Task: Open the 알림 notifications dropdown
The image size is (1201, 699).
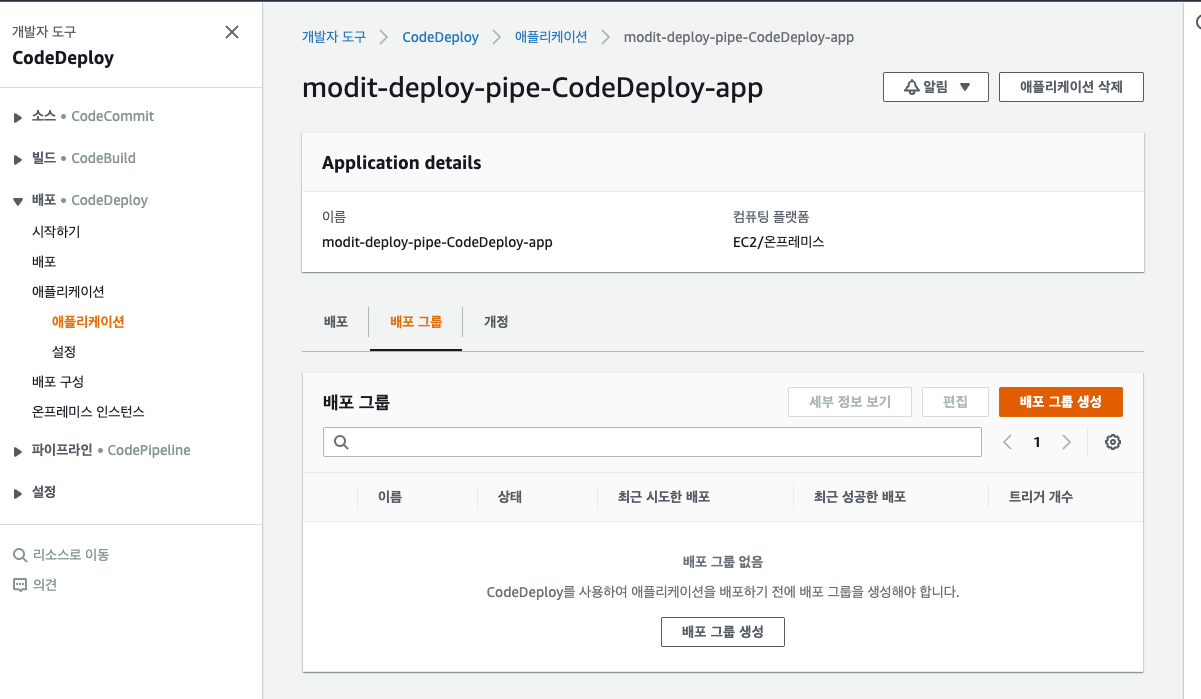Action: point(936,87)
